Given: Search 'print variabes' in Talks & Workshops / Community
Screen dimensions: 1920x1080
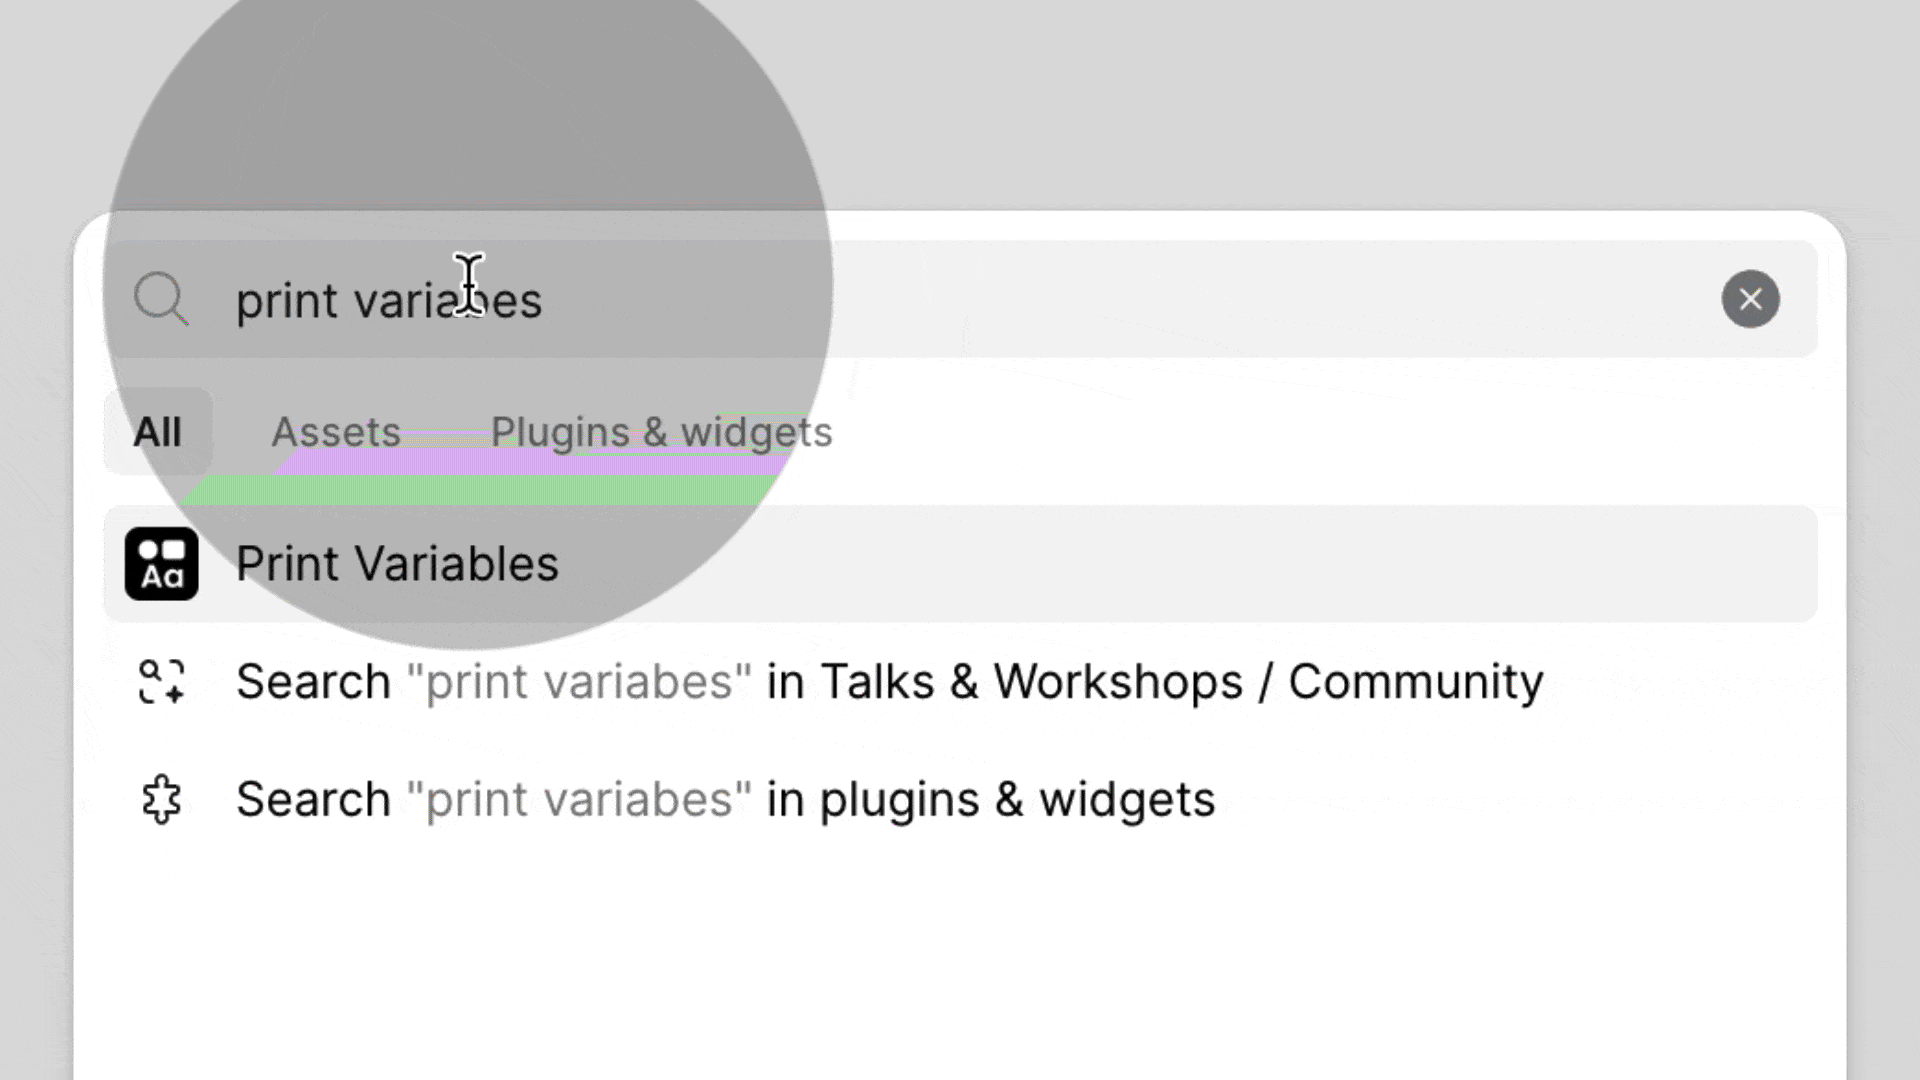Looking at the screenshot, I should coord(889,682).
